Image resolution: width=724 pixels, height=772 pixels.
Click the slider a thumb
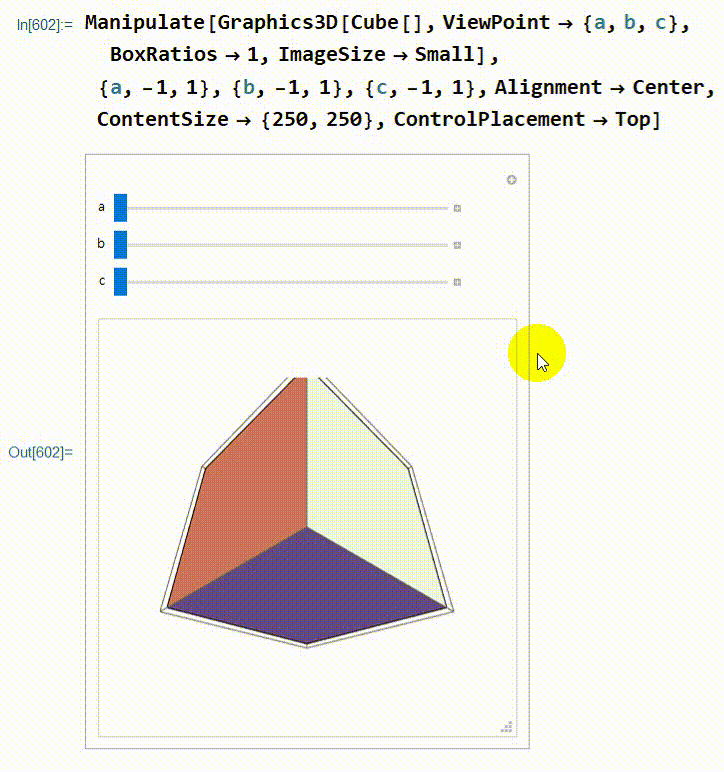pyautogui.click(x=120, y=208)
